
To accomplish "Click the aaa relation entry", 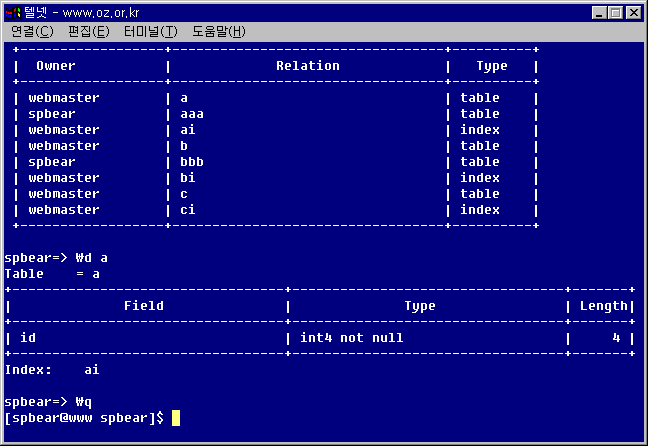I will click(192, 114).
